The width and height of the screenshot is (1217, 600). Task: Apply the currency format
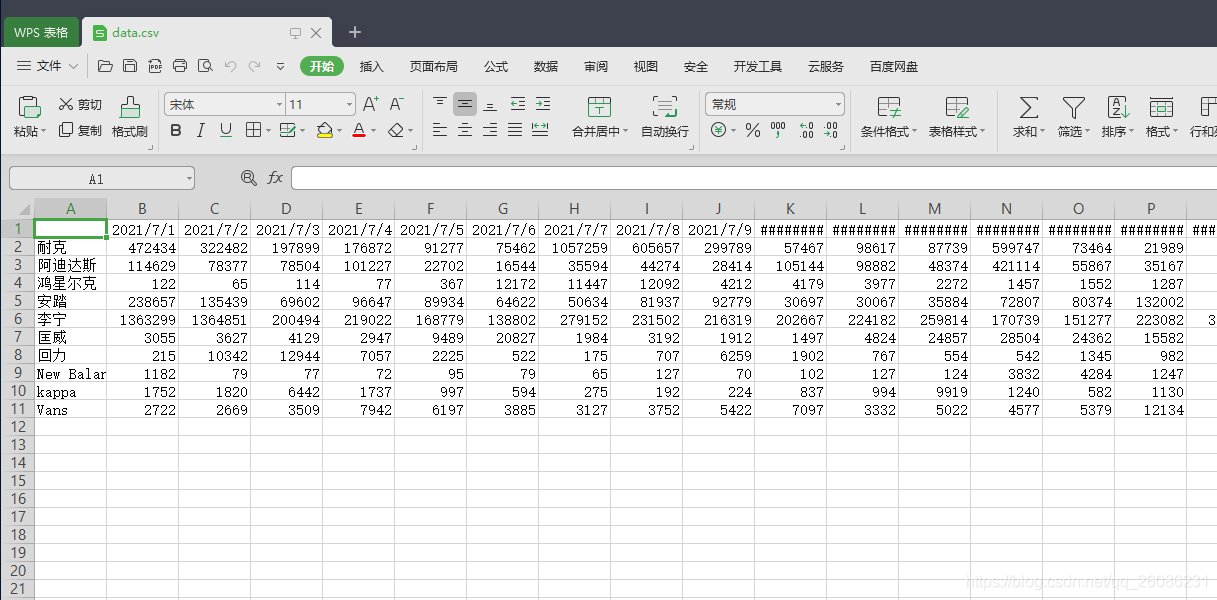[x=718, y=130]
